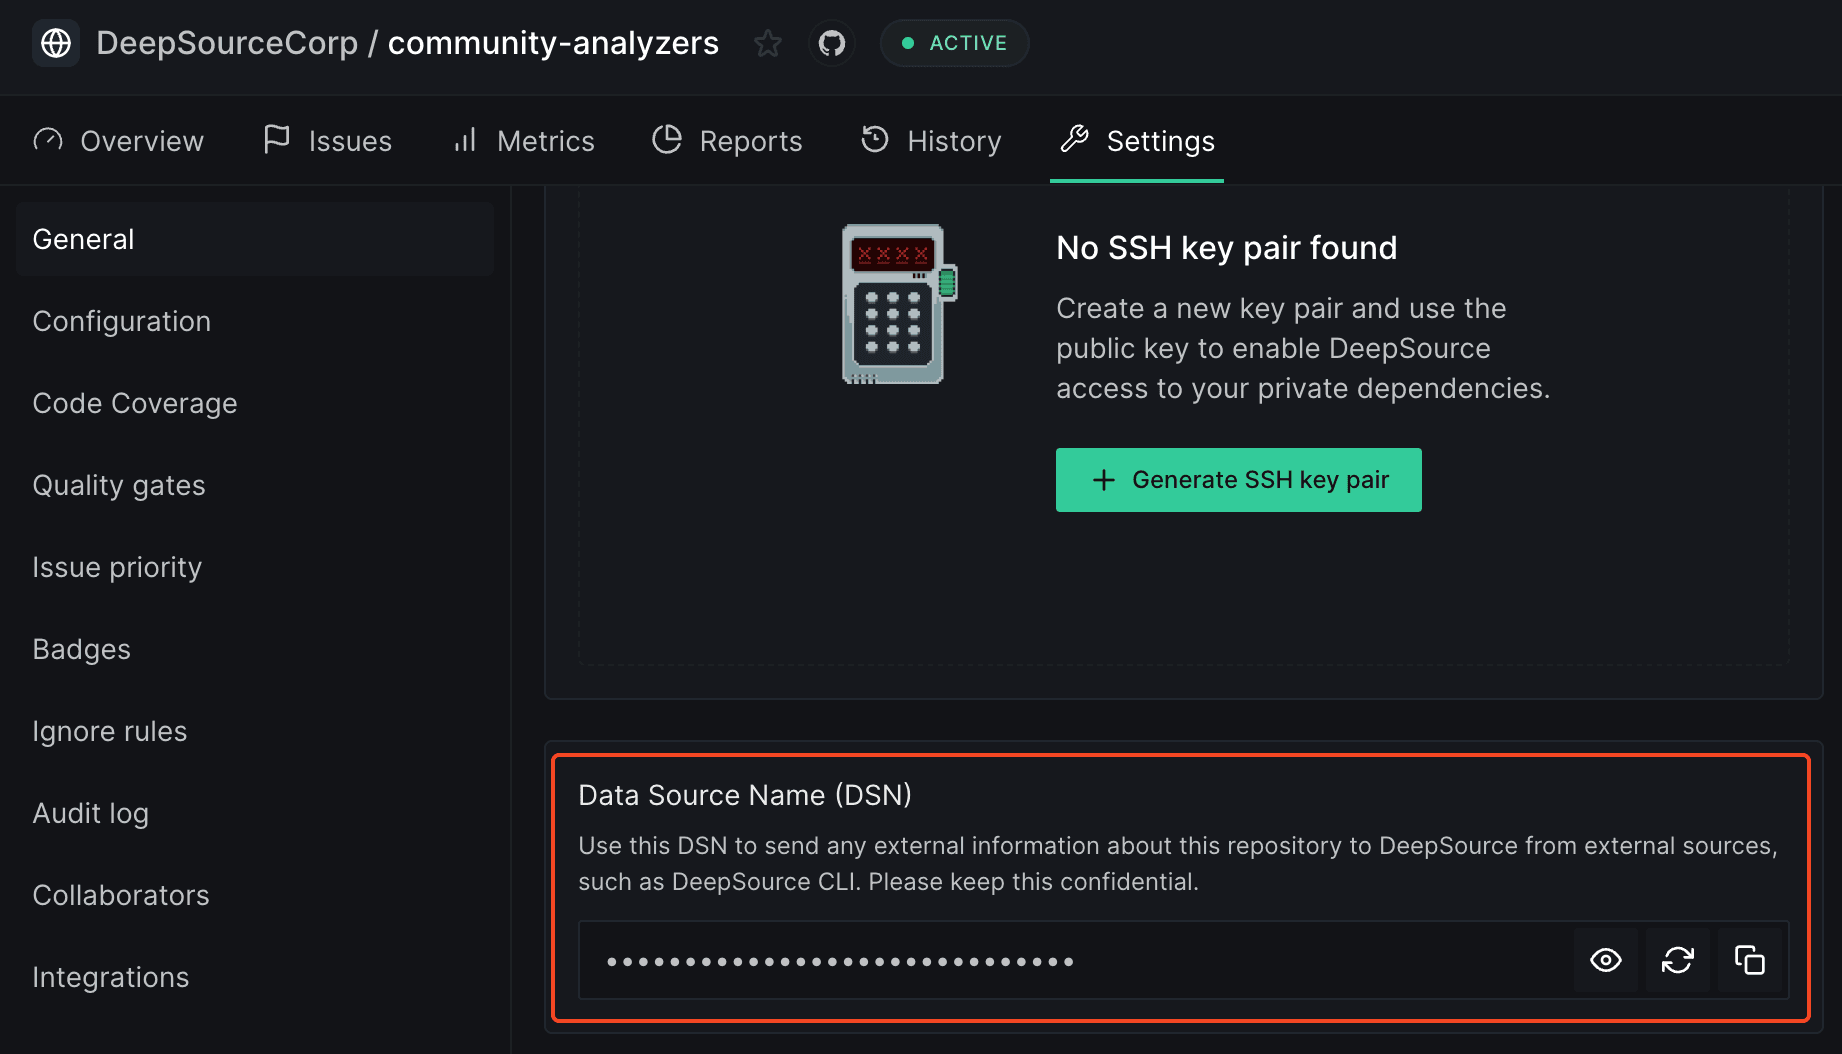Regenerate the DSN with the refresh icon
The width and height of the screenshot is (1842, 1054).
[x=1678, y=960]
